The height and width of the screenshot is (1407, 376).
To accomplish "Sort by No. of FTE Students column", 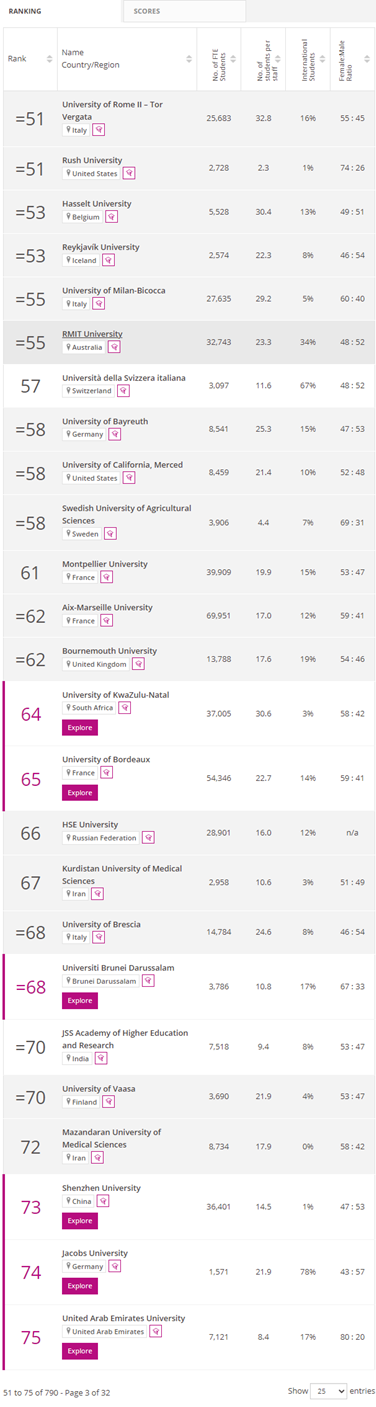I will (219, 58).
